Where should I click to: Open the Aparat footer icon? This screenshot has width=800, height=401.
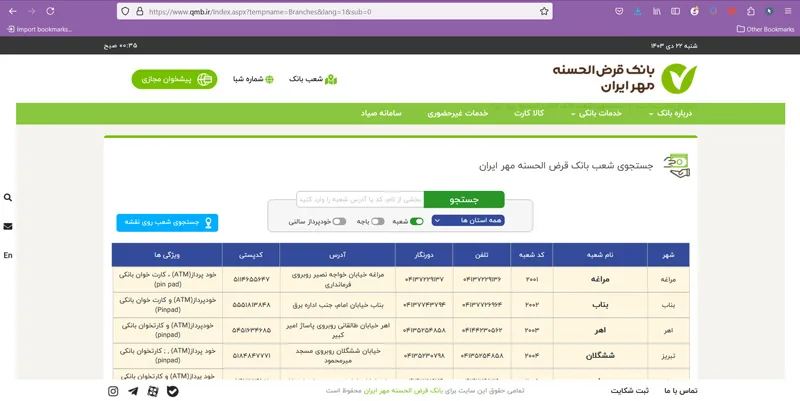coord(153,391)
